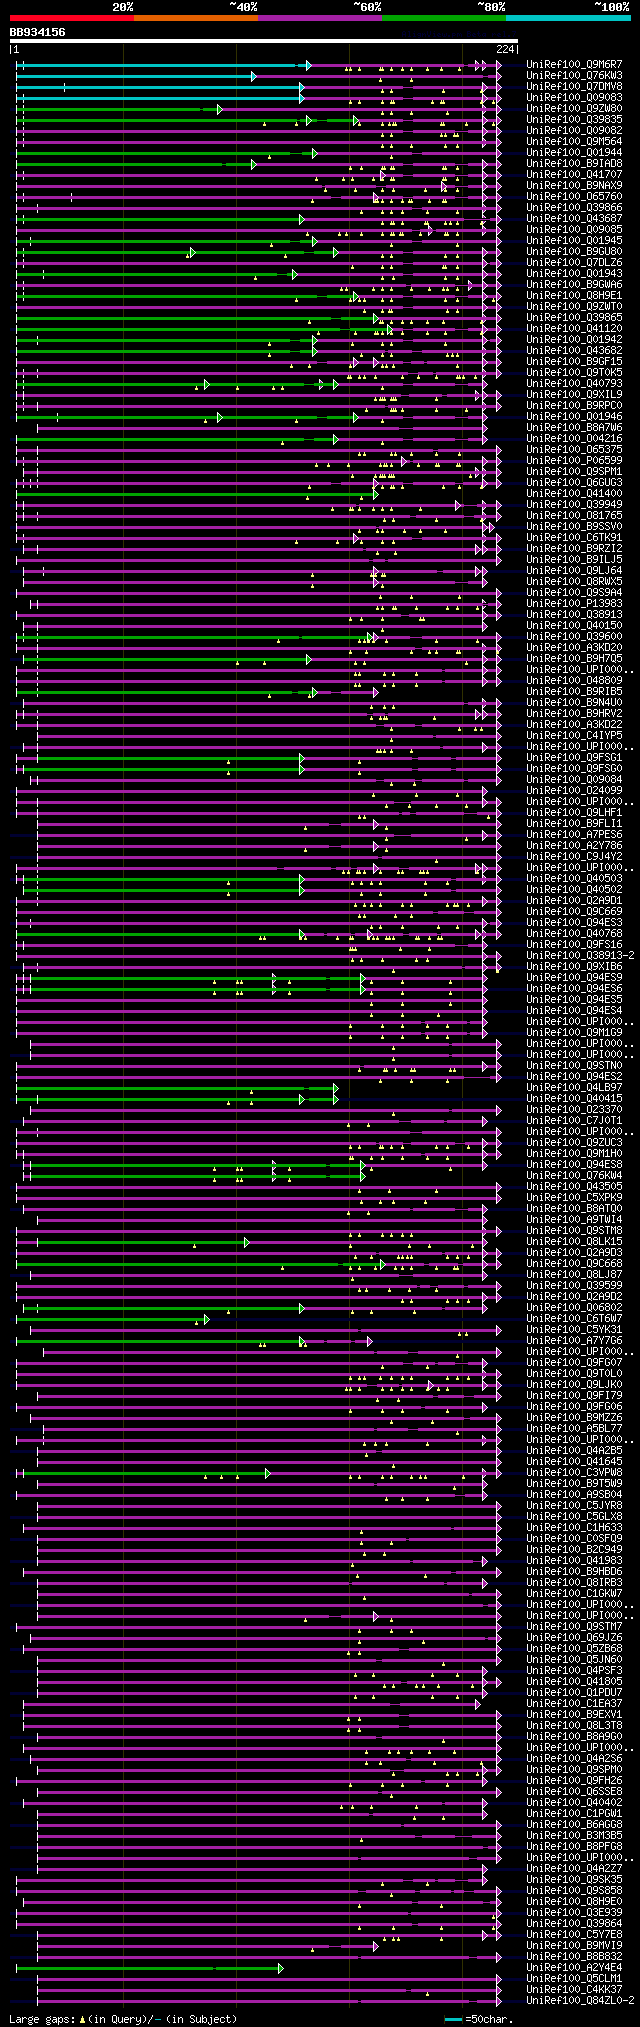The width and height of the screenshot is (640, 2027).
Task: Open hit UniRef100_Q9M564
Action: (574, 141)
